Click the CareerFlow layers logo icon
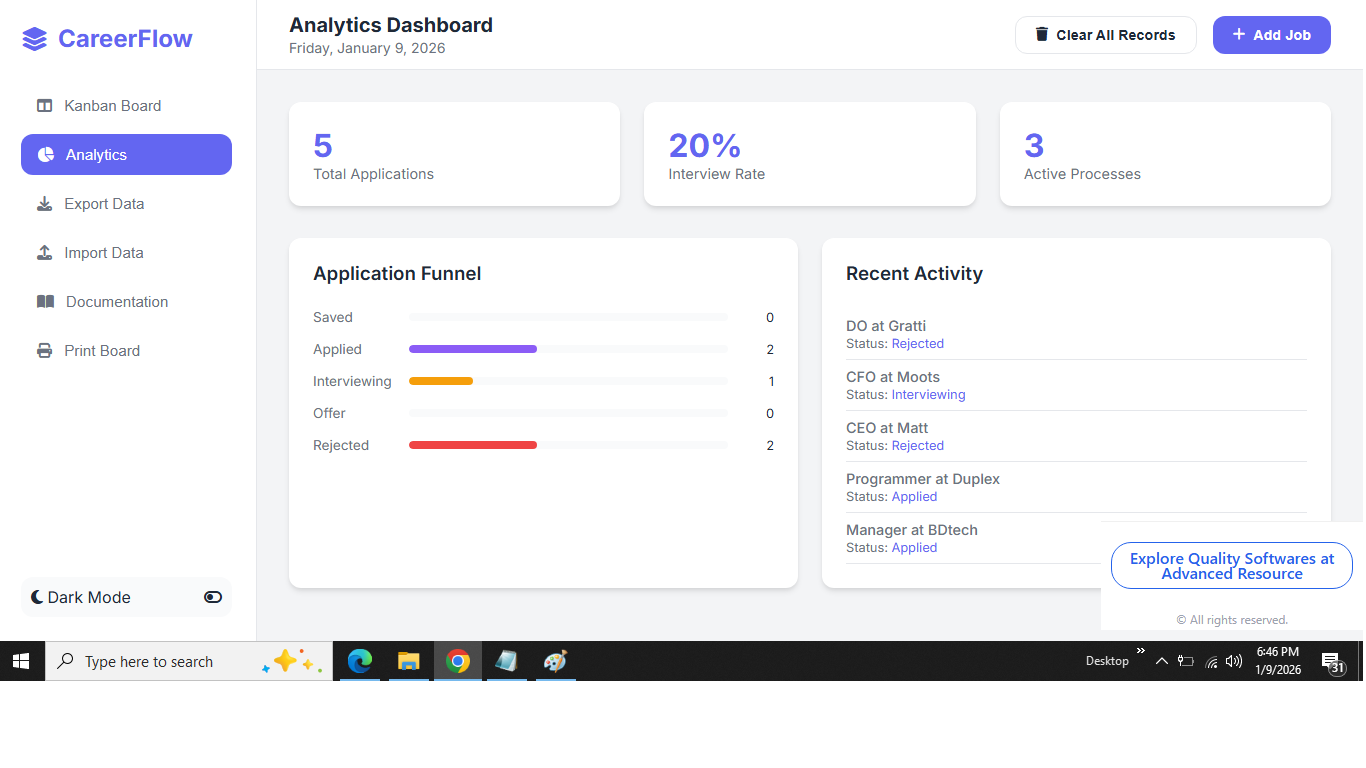 coord(35,39)
